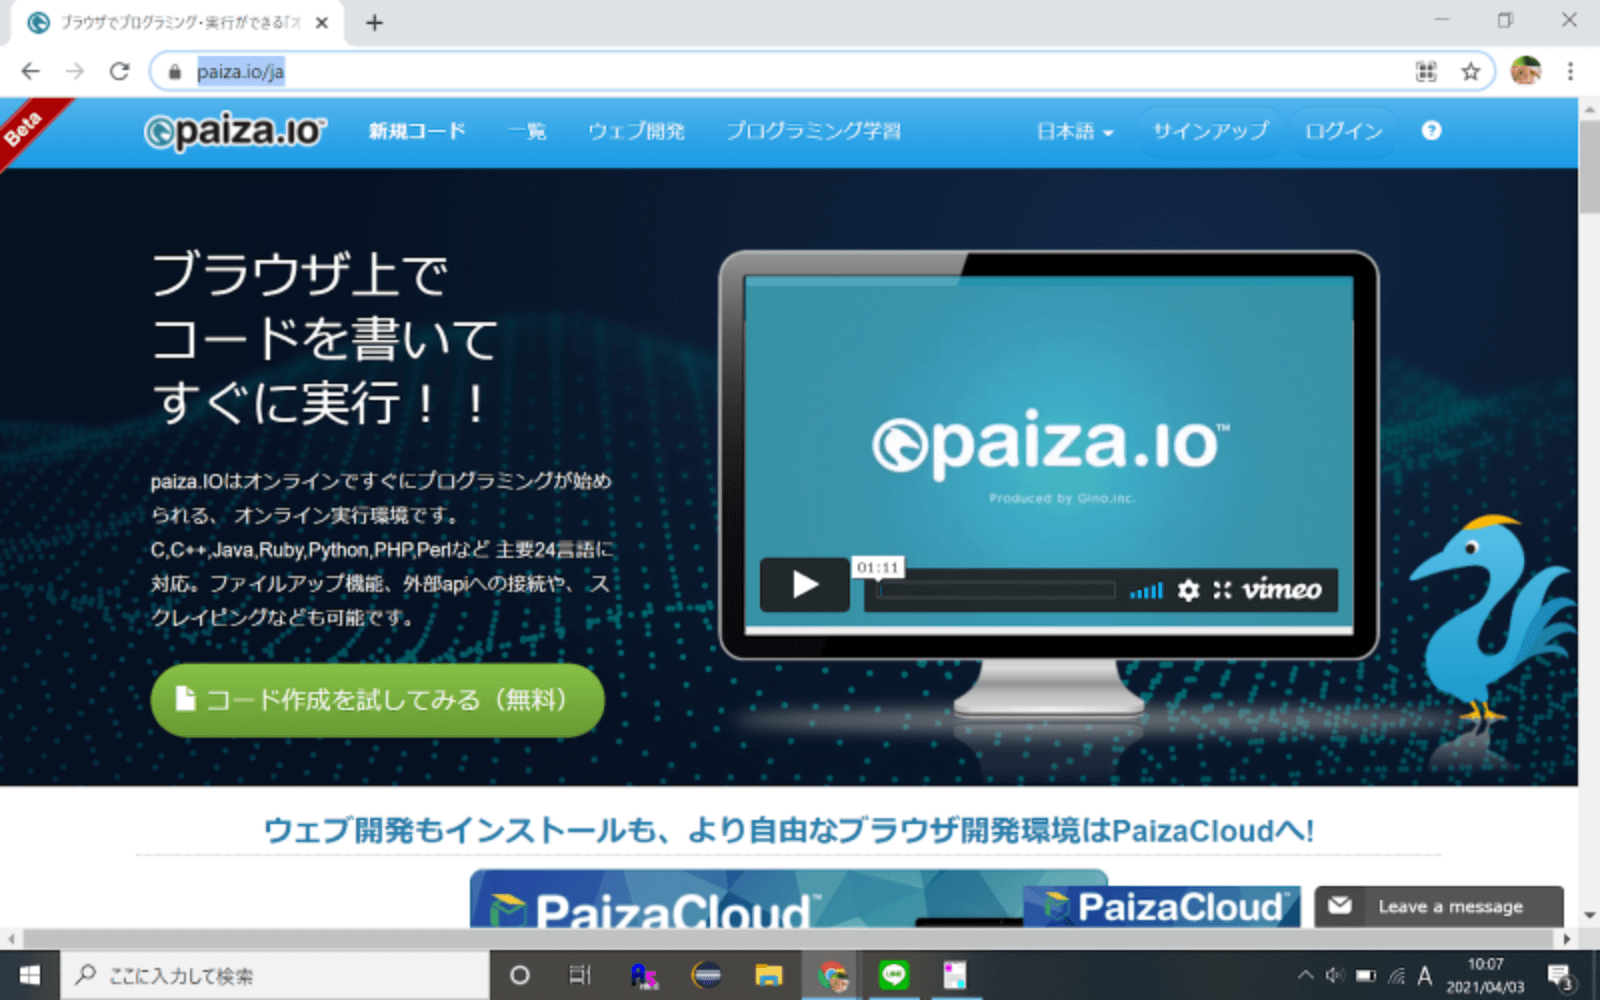Toggle the bookmark star for this page
This screenshot has width=1600, height=1000.
[1470, 71]
